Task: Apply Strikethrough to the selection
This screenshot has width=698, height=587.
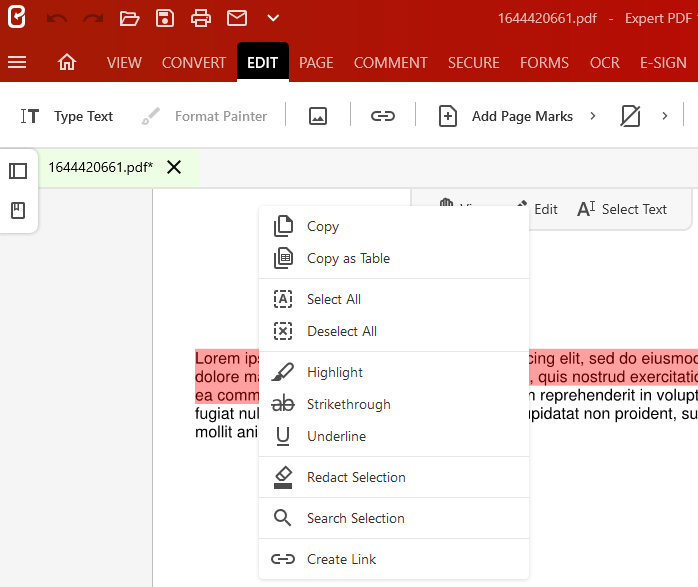Action: 394,404
